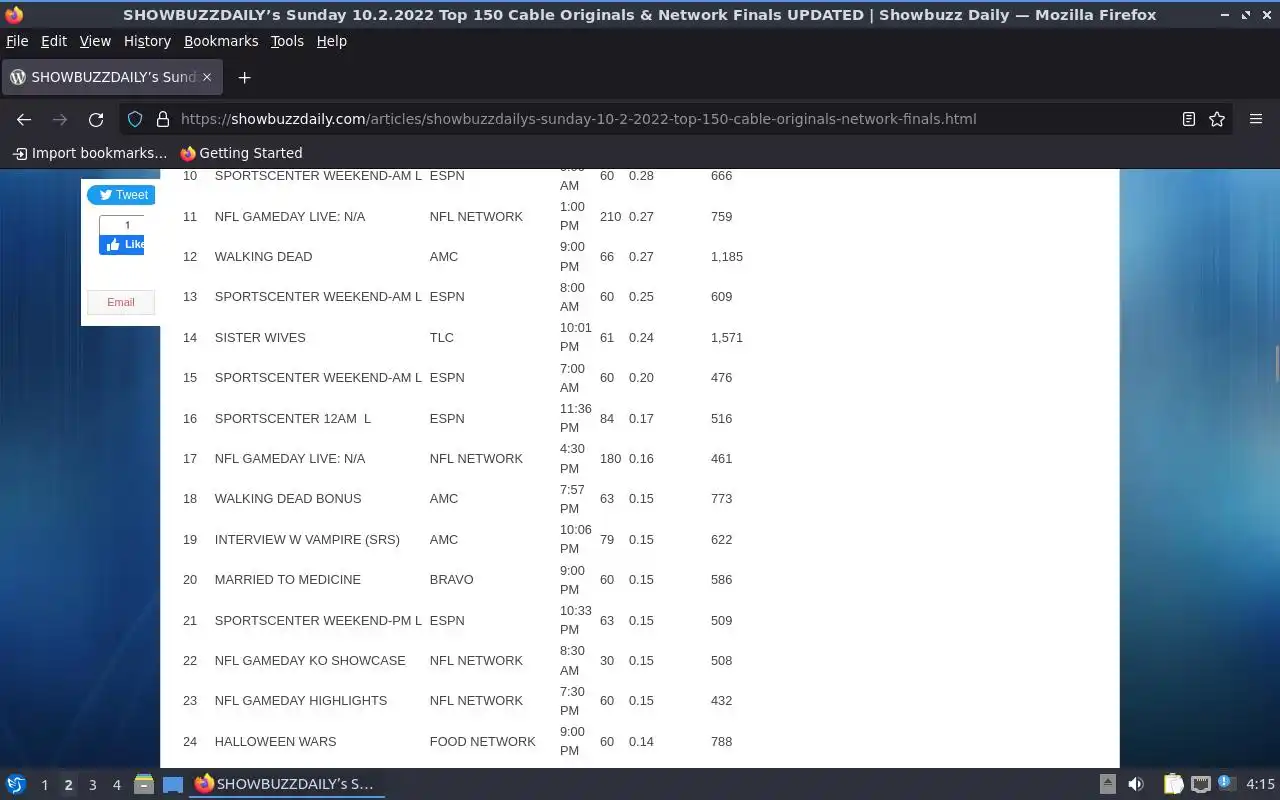This screenshot has width=1280, height=800.
Task: Select Firefox window in the taskbar
Action: tap(287, 784)
